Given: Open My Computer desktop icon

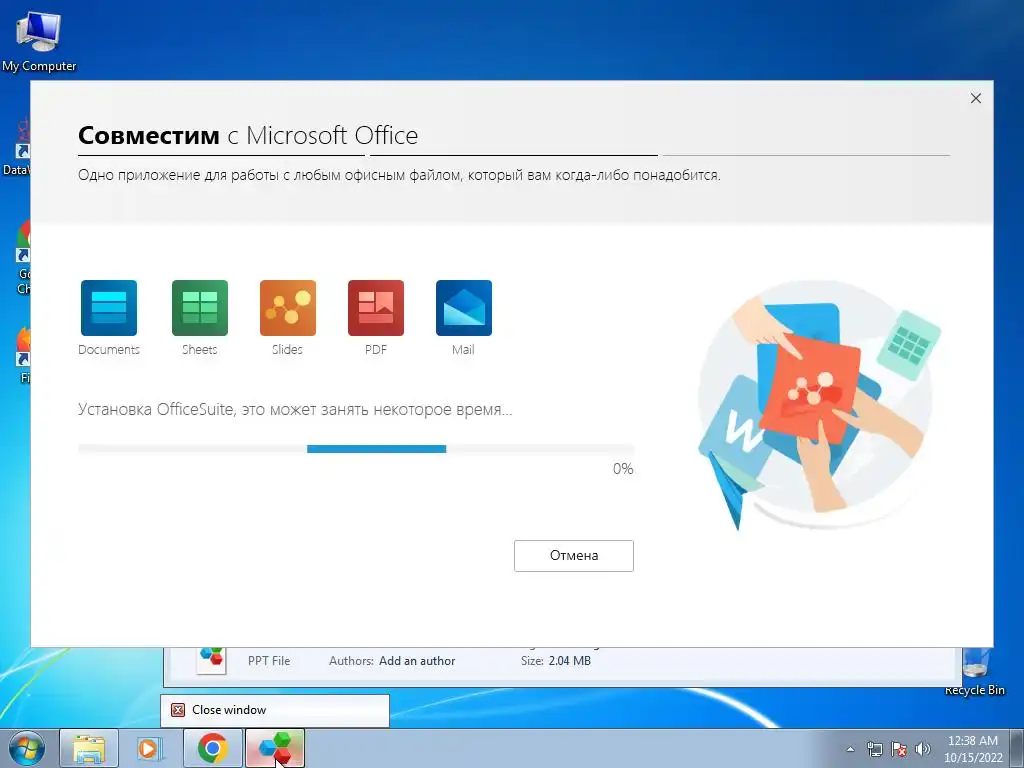Looking at the screenshot, I should pyautogui.click(x=39, y=42).
